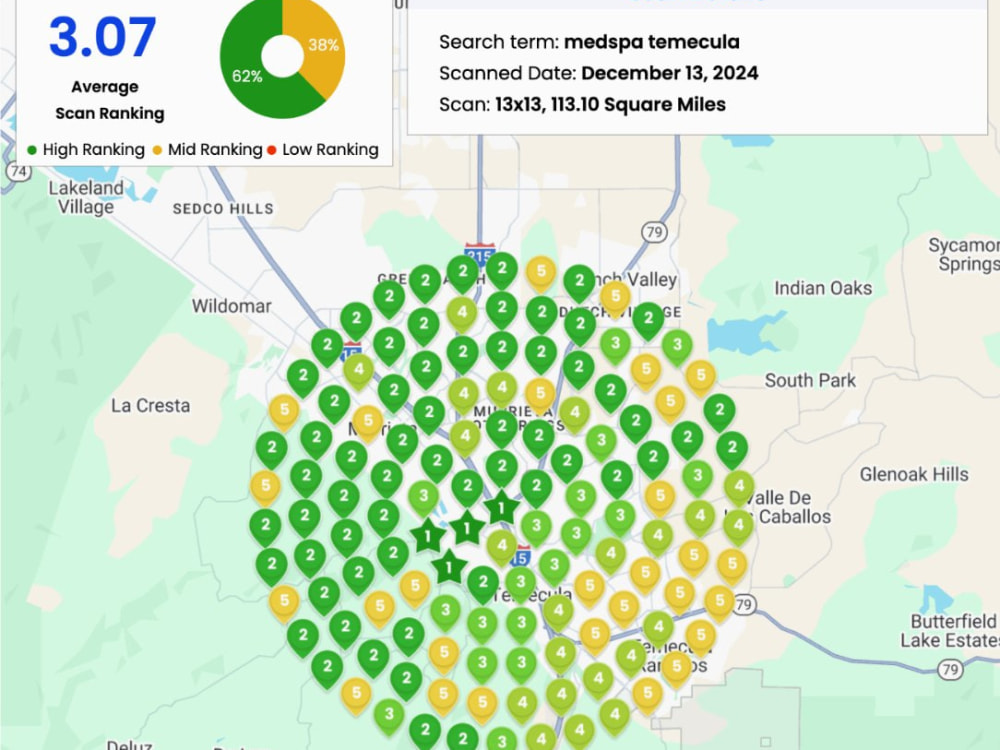Click the South Park map label
This screenshot has width=1000, height=750.
click(810, 381)
